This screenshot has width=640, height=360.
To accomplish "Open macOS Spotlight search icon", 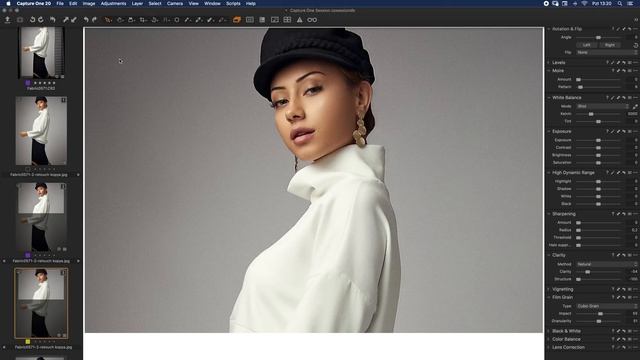I will [x=620, y=3].
